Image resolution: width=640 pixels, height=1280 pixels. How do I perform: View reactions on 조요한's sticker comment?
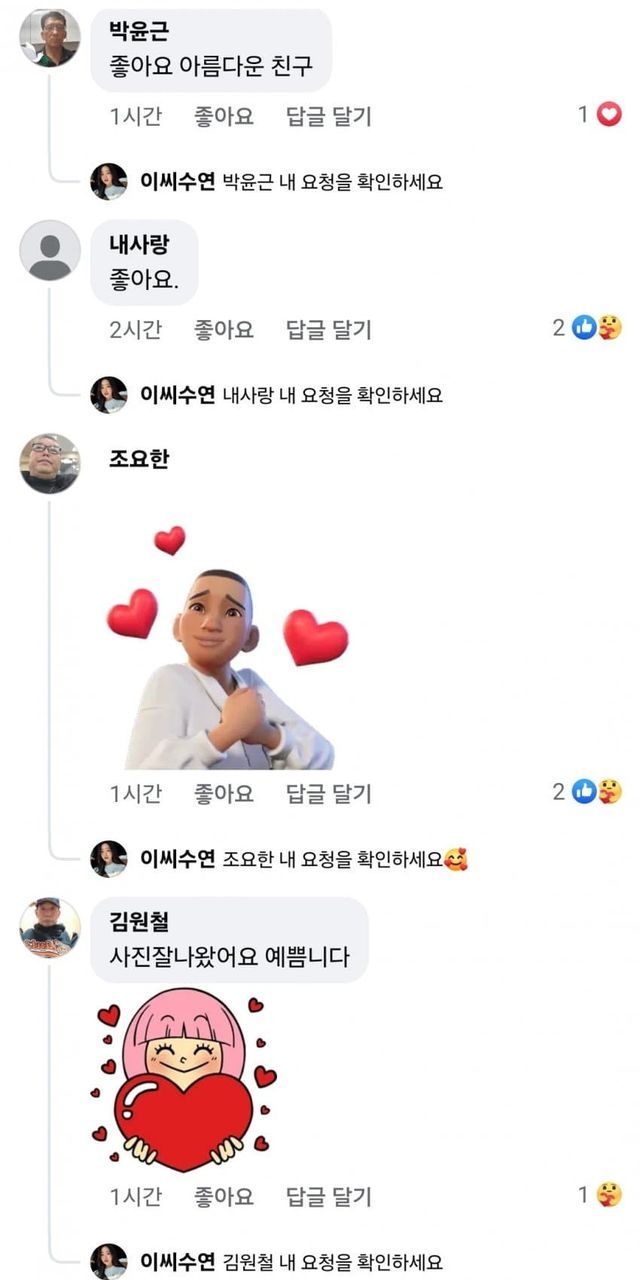coord(597,792)
